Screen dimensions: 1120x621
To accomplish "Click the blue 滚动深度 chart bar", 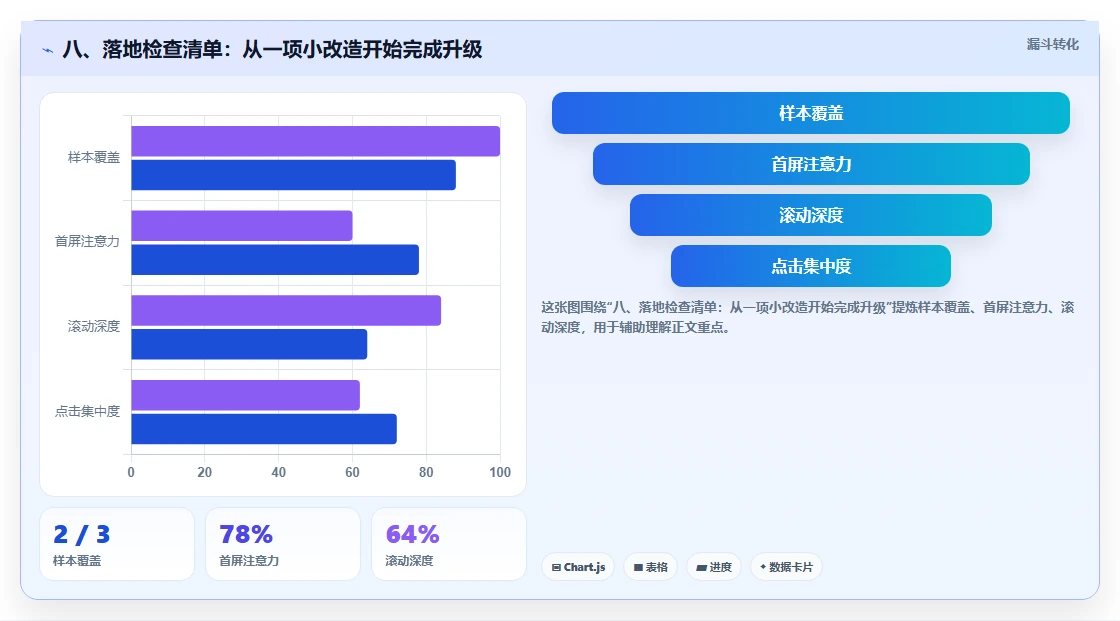I will [x=249, y=344].
